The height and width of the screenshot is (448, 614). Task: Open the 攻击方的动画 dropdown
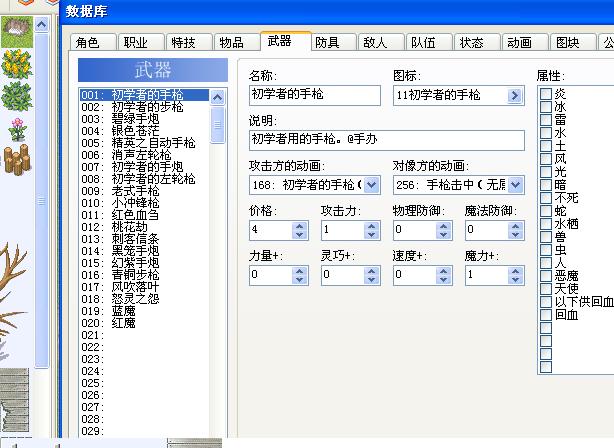pyautogui.click(x=371, y=185)
